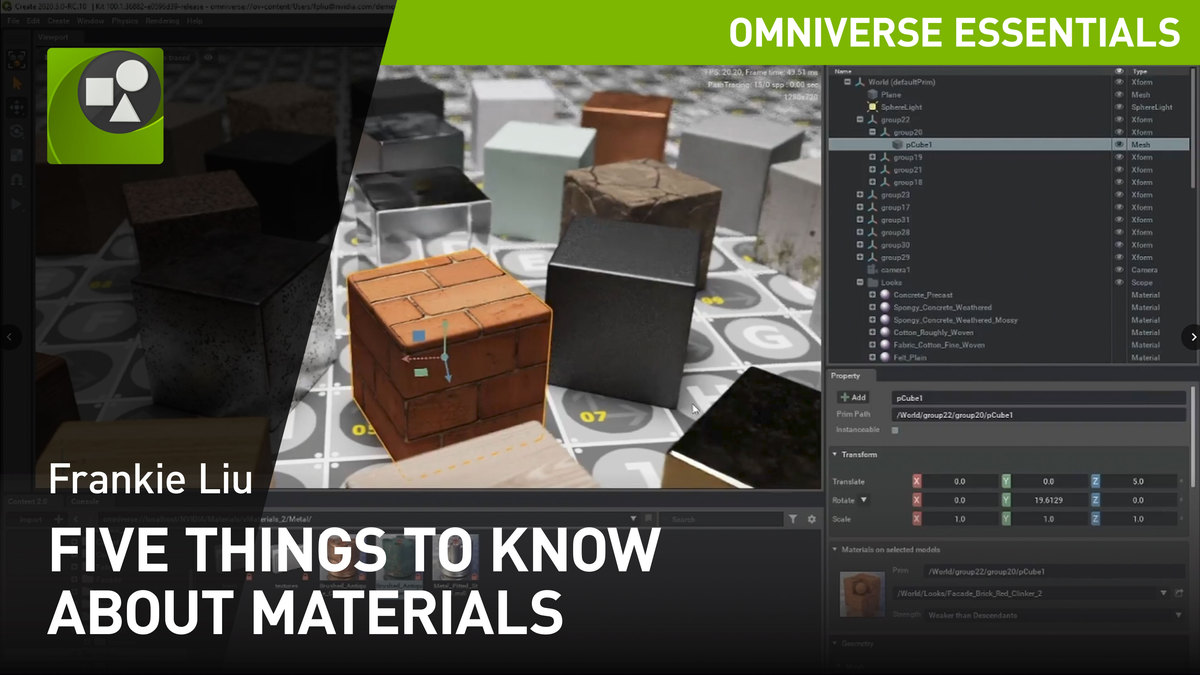Click the Import button in content browser

point(30,519)
